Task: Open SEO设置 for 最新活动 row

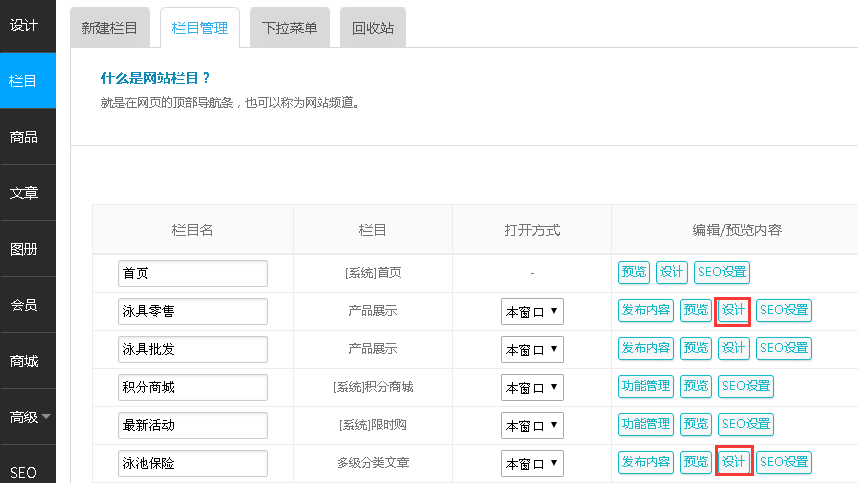Action: [745, 424]
